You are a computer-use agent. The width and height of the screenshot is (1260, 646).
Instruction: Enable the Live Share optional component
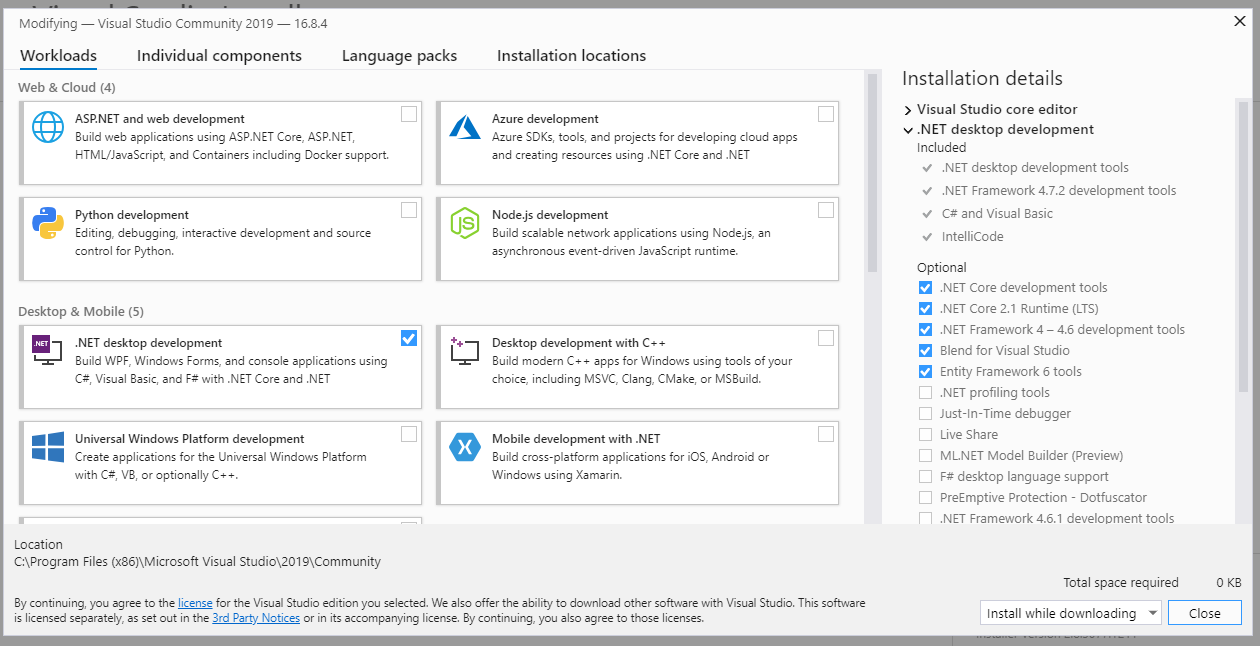pos(925,435)
